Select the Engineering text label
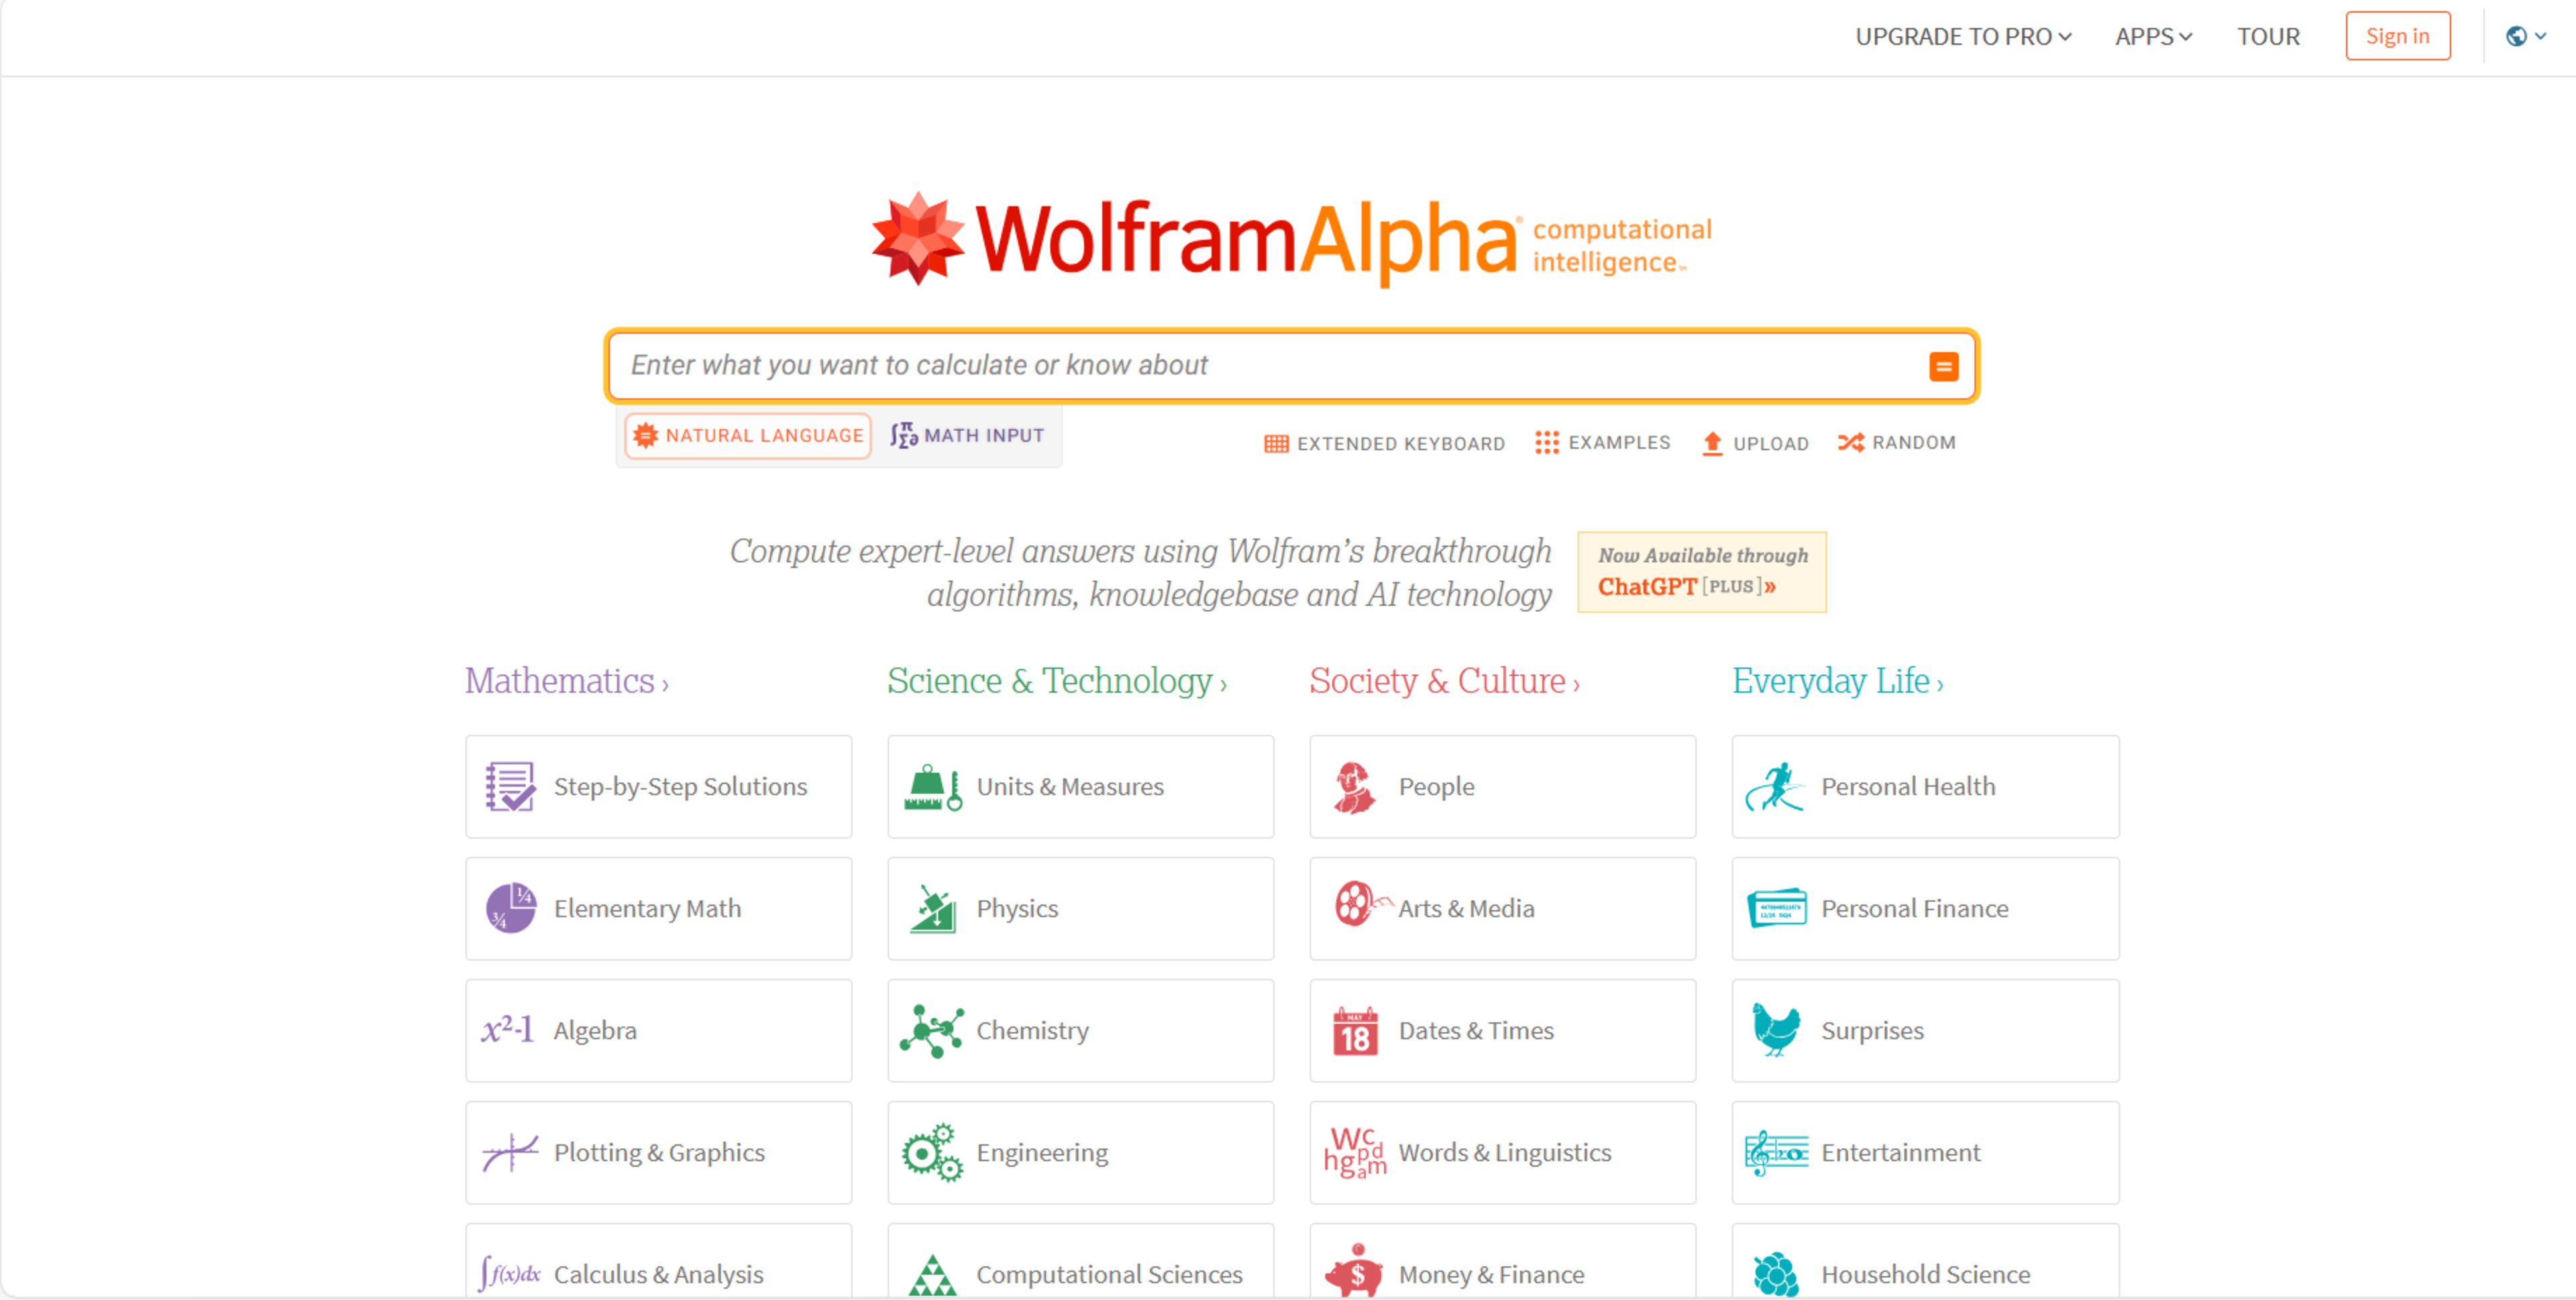The image size is (2576, 1300). pyautogui.click(x=1042, y=1152)
